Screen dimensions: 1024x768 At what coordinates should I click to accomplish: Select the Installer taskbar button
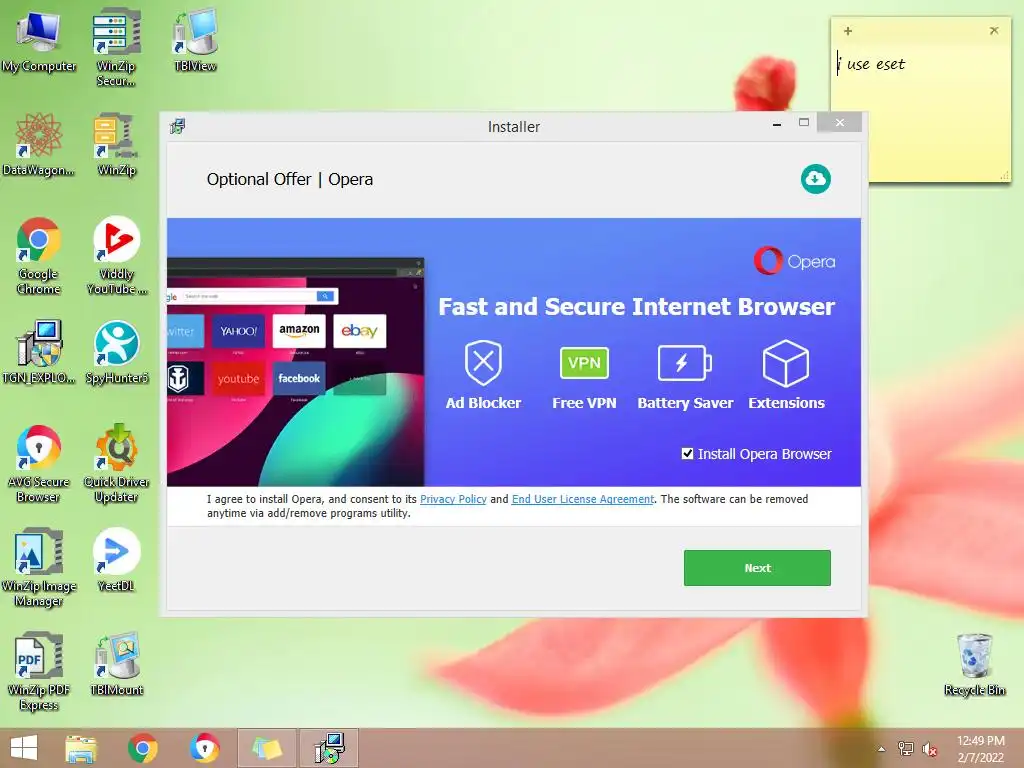tap(329, 748)
